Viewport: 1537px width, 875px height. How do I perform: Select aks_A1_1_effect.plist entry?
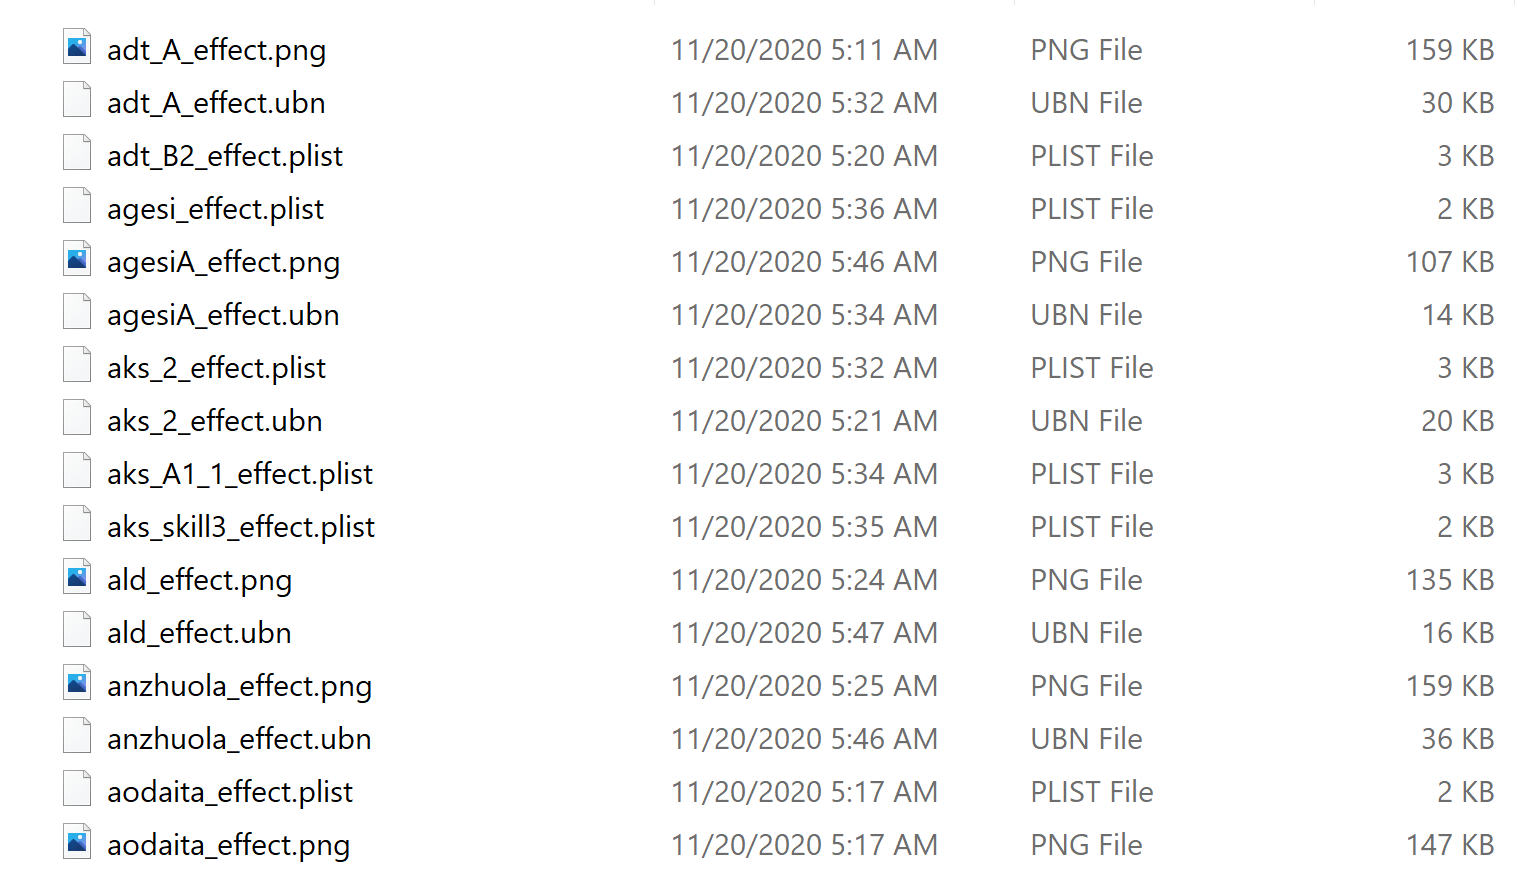coord(240,474)
